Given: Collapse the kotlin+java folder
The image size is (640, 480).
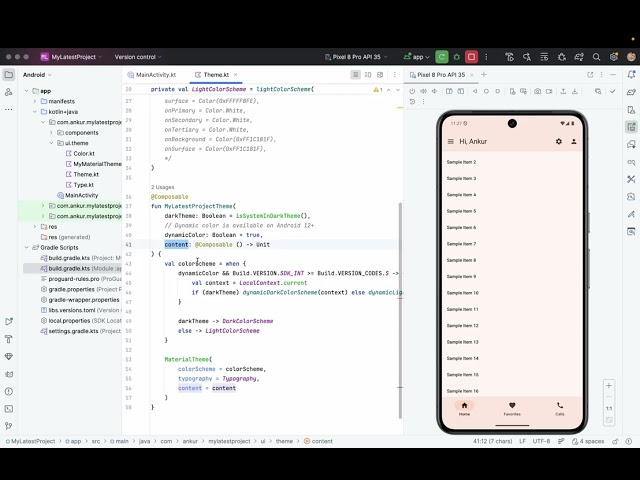Looking at the screenshot, I should 35,112.
